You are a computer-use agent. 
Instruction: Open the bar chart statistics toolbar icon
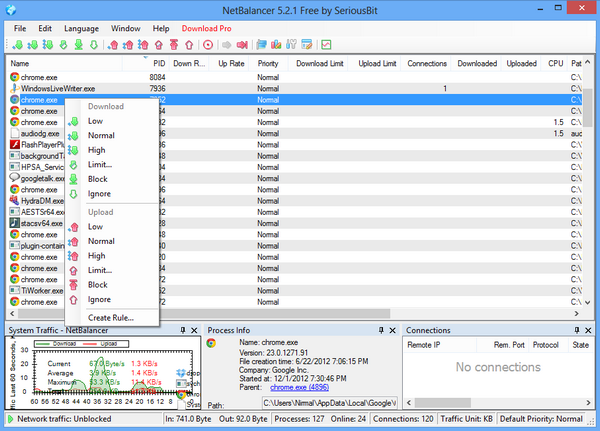(276, 45)
